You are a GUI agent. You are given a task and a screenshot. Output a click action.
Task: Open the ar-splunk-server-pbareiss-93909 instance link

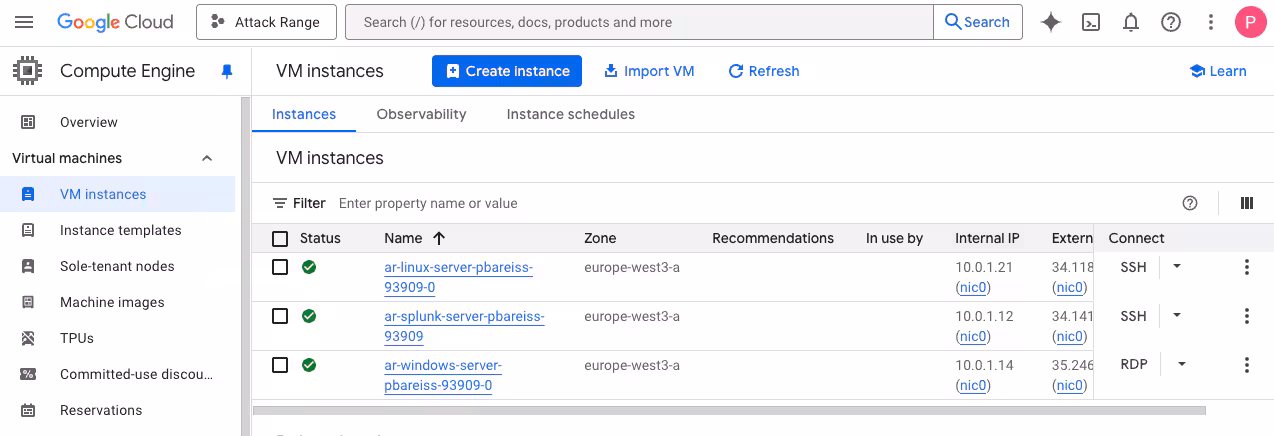pyautogui.click(x=464, y=317)
